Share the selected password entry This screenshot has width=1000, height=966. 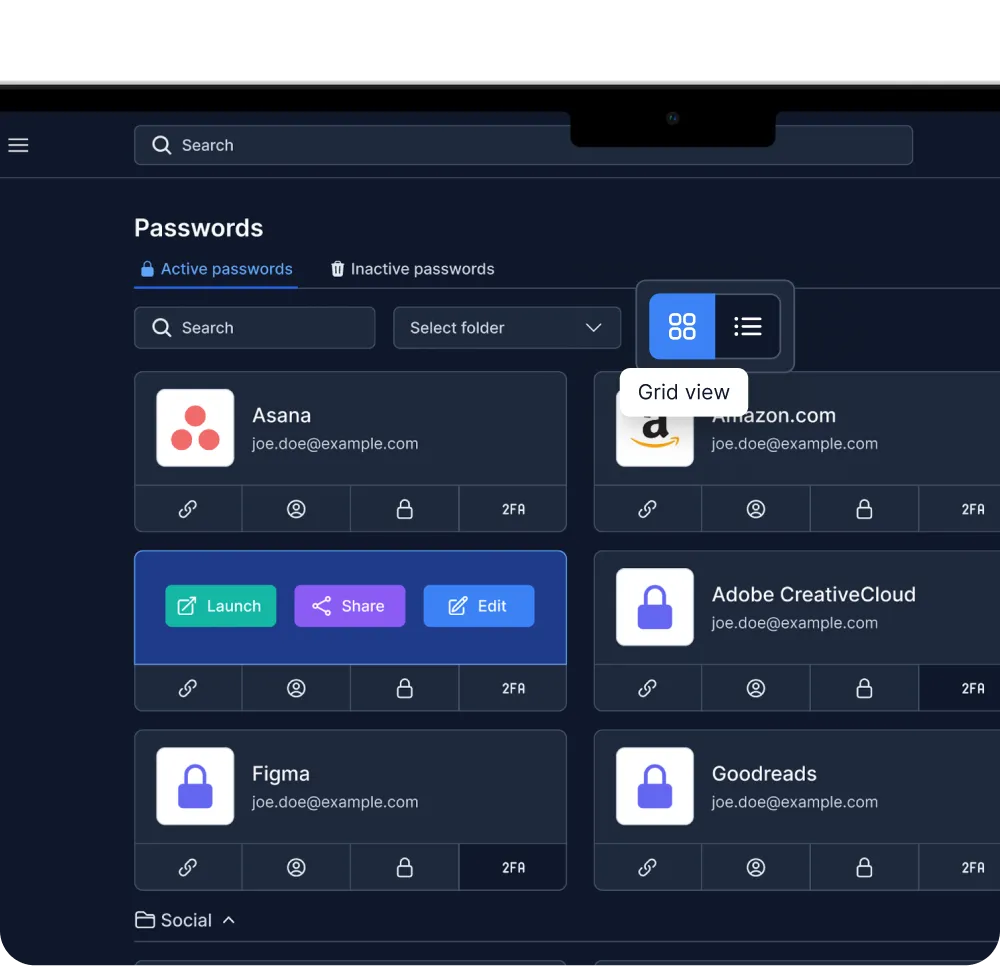pyautogui.click(x=349, y=606)
